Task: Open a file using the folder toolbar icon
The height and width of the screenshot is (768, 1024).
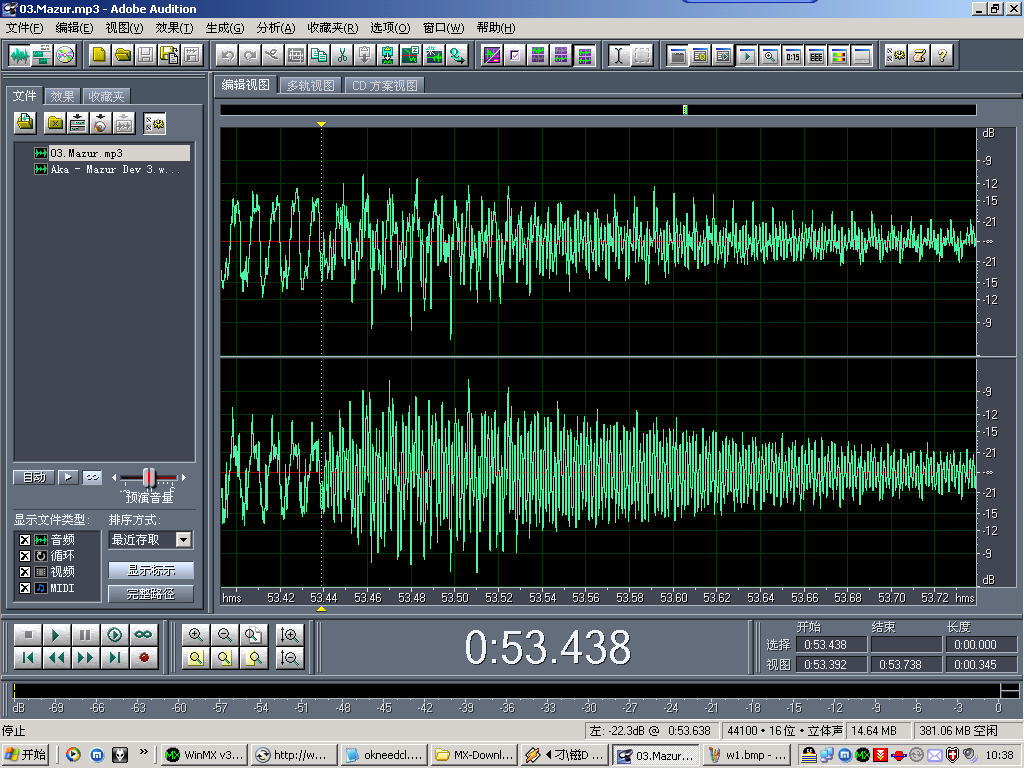Action: click(x=122, y=56)
